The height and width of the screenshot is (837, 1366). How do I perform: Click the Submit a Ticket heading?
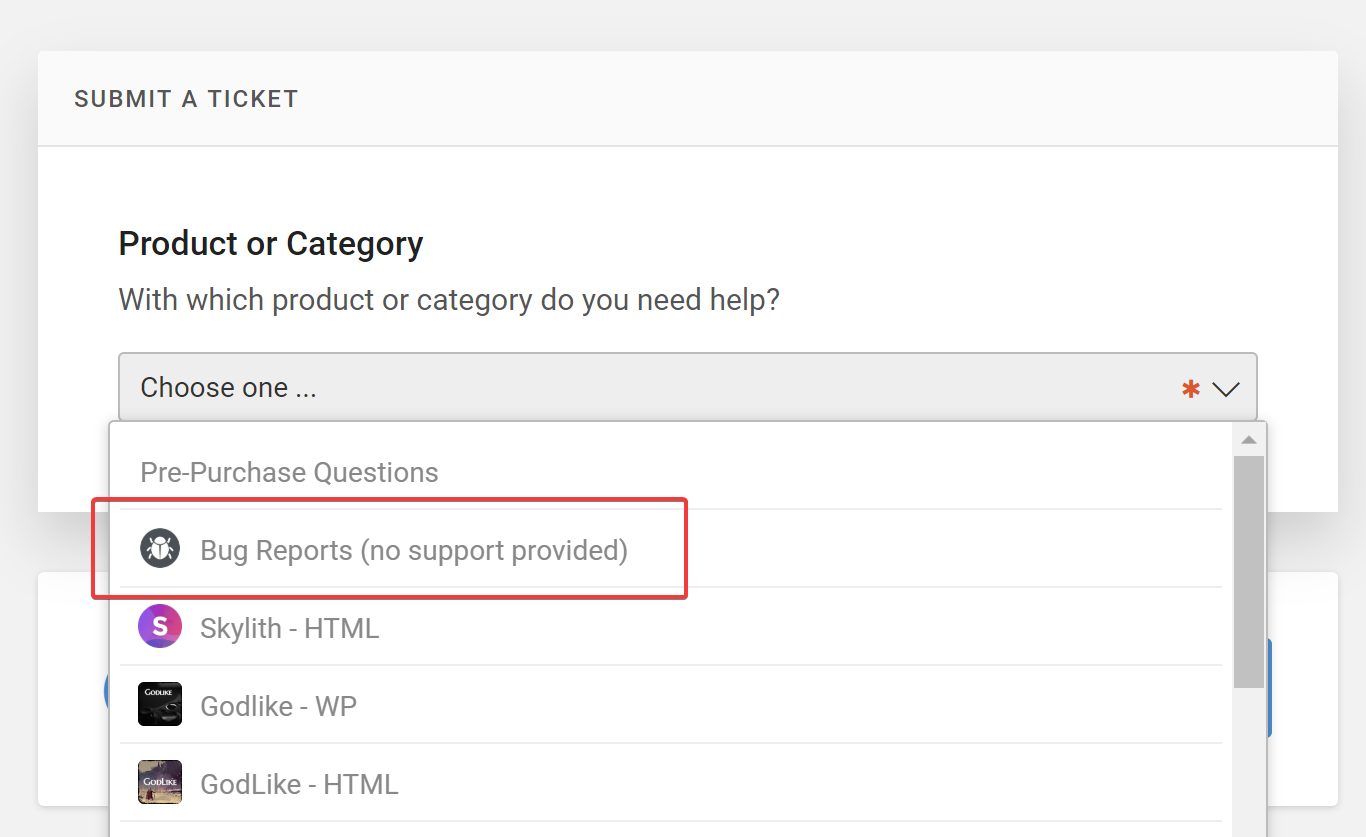click(186, 99)
